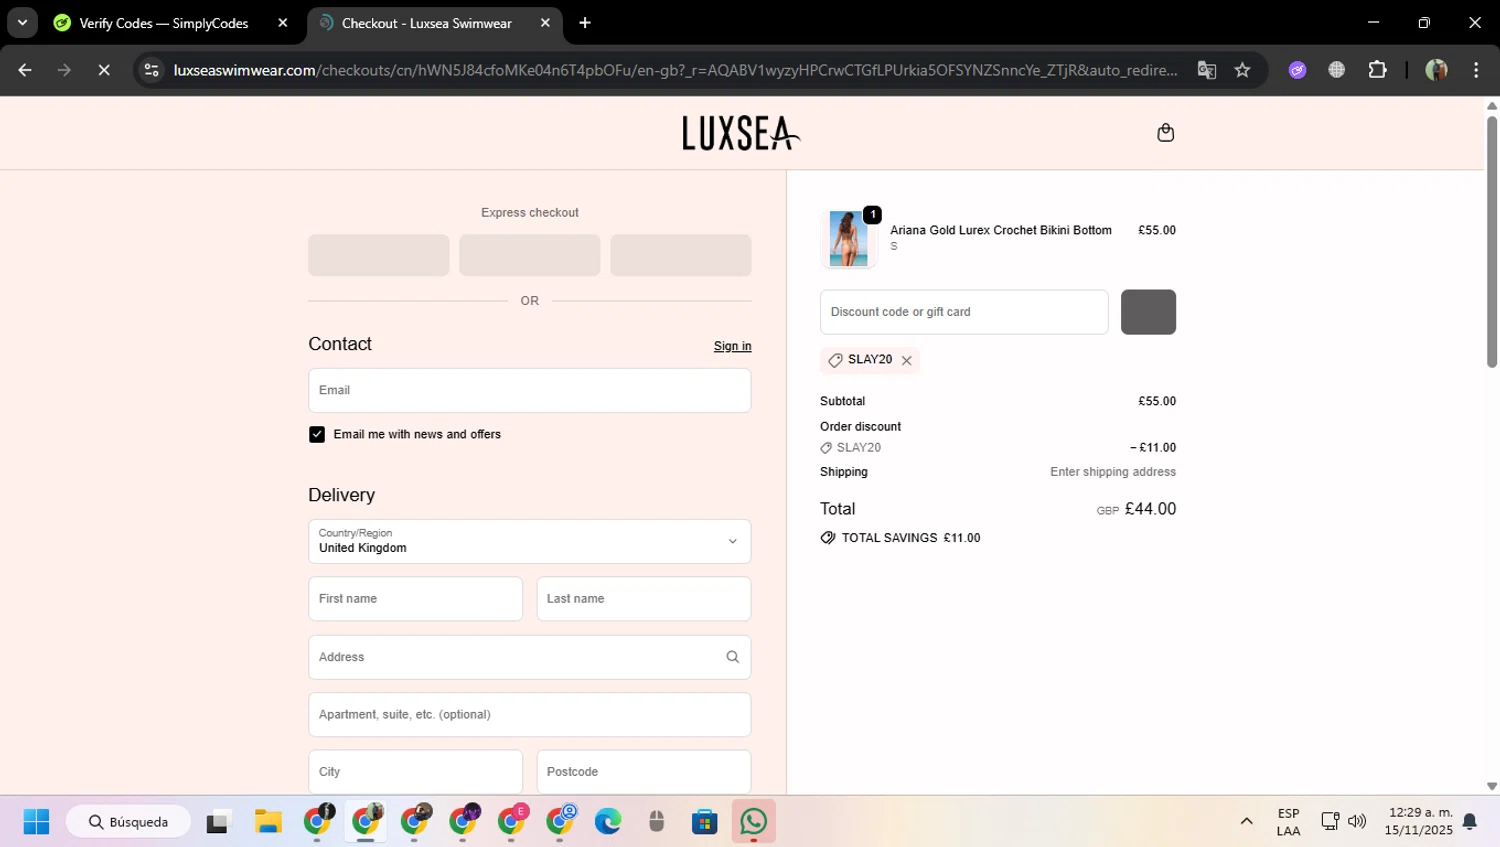Click the page vertical scrollbar thumb
The width and height of the screenshot is (1500, 847).
[x=1491, y=242]
